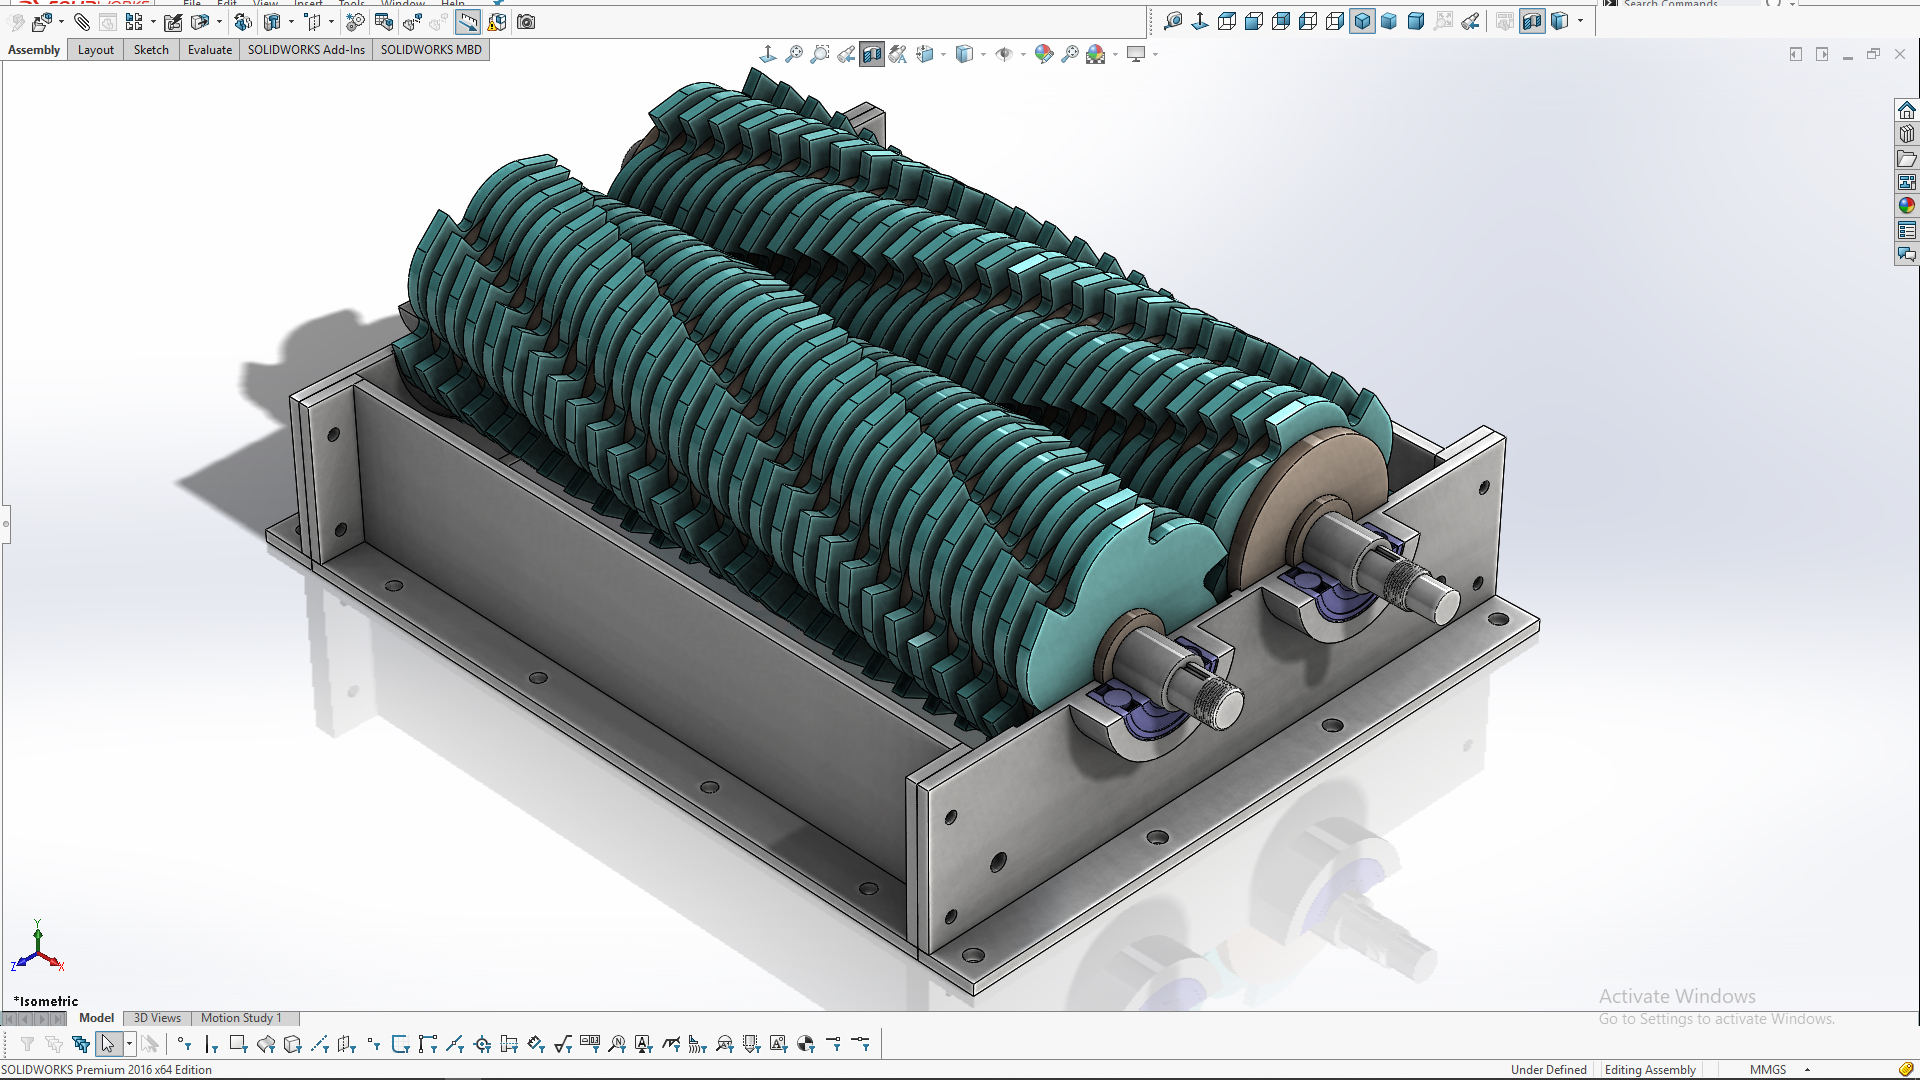
Task: Click the Normal To view icon
Action: [x=1200, y=21]
